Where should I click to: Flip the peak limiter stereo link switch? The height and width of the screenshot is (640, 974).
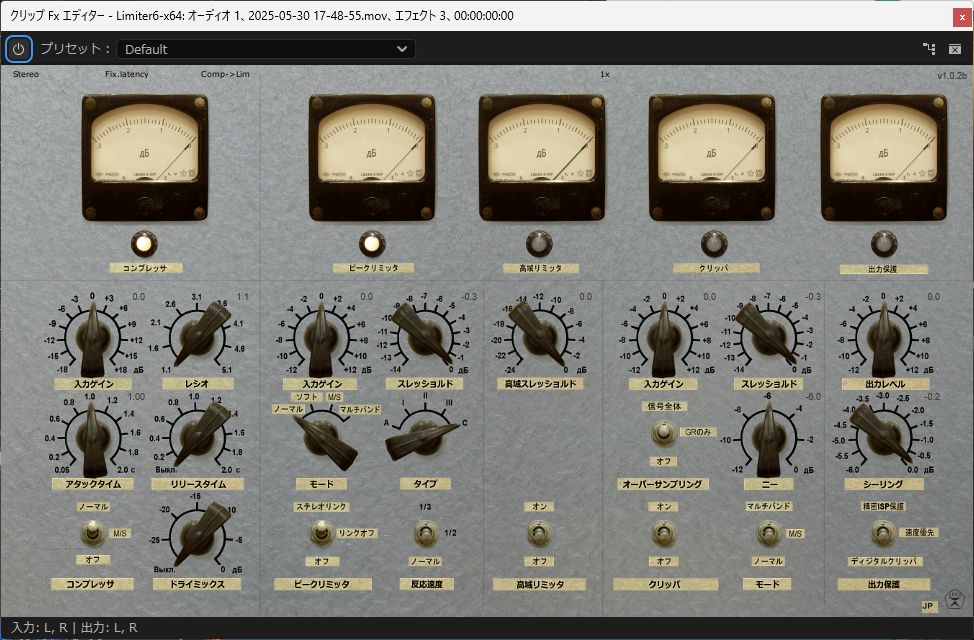click(320, 532)
